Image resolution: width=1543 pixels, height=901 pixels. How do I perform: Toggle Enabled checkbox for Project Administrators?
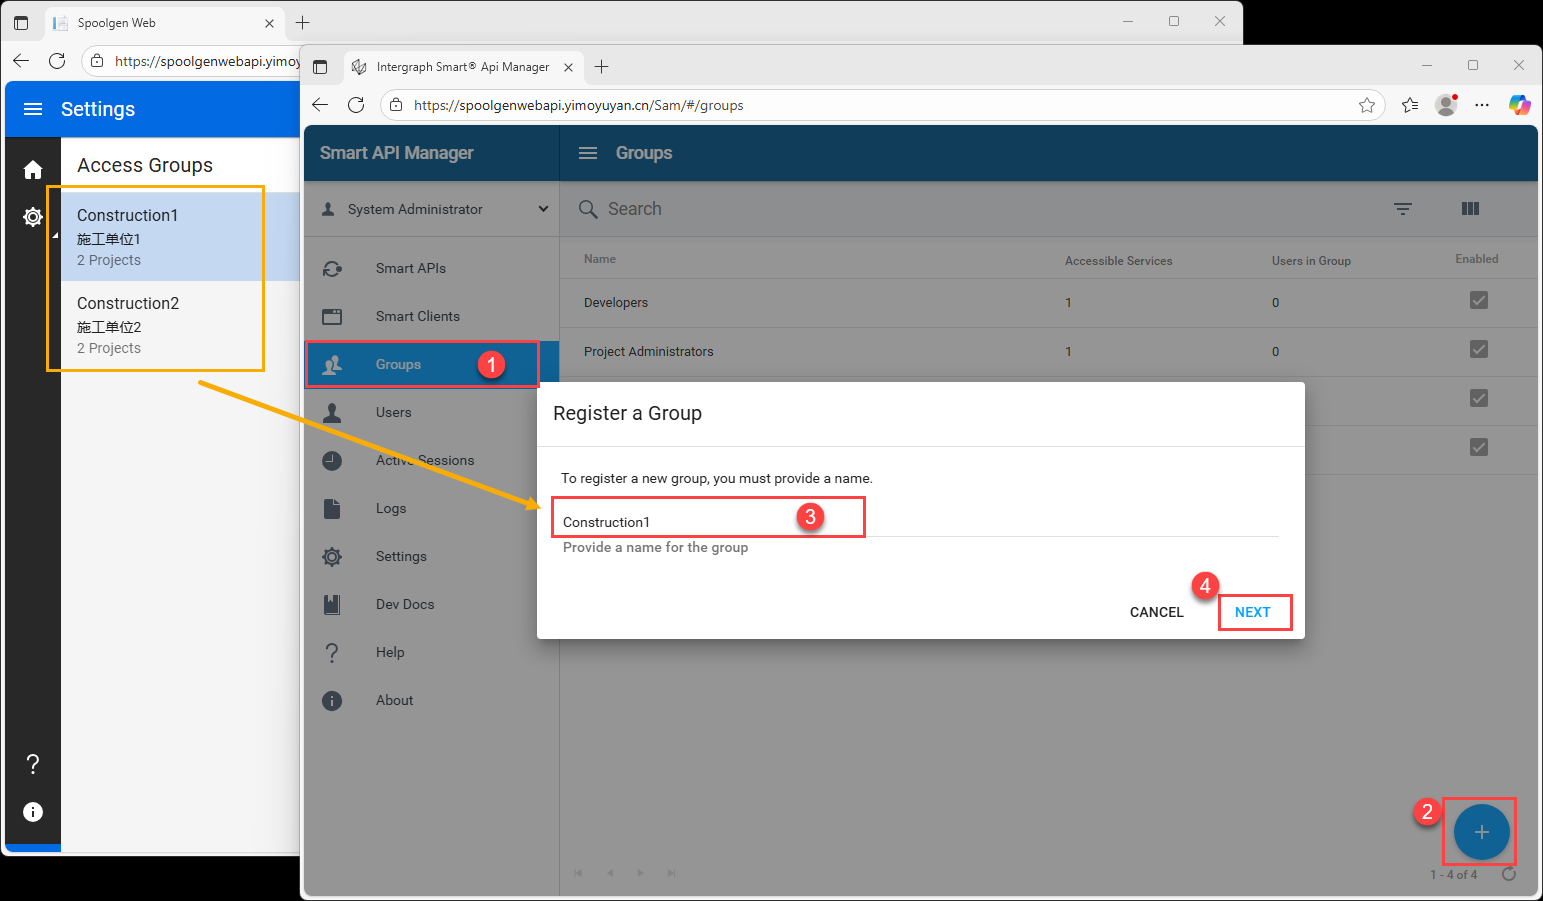[x=1478, y=350]
